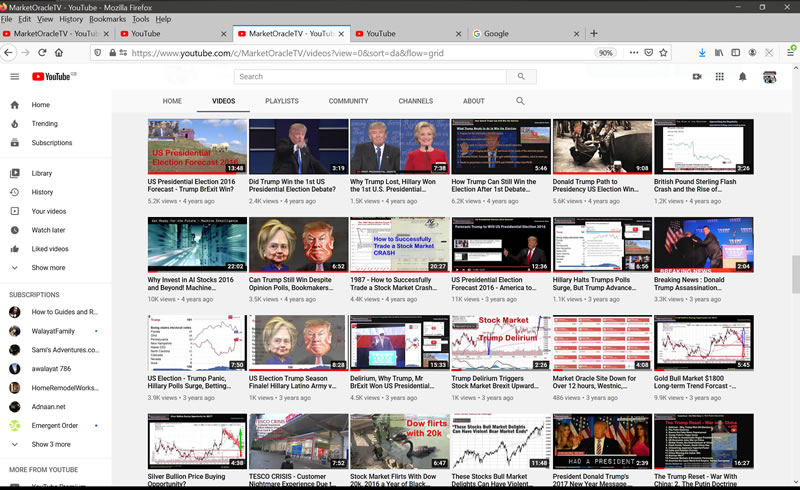The image size is (800, 490).
Task: Open Trending in the sidebar
Action: pyautogui.click(x=44, y=124)
